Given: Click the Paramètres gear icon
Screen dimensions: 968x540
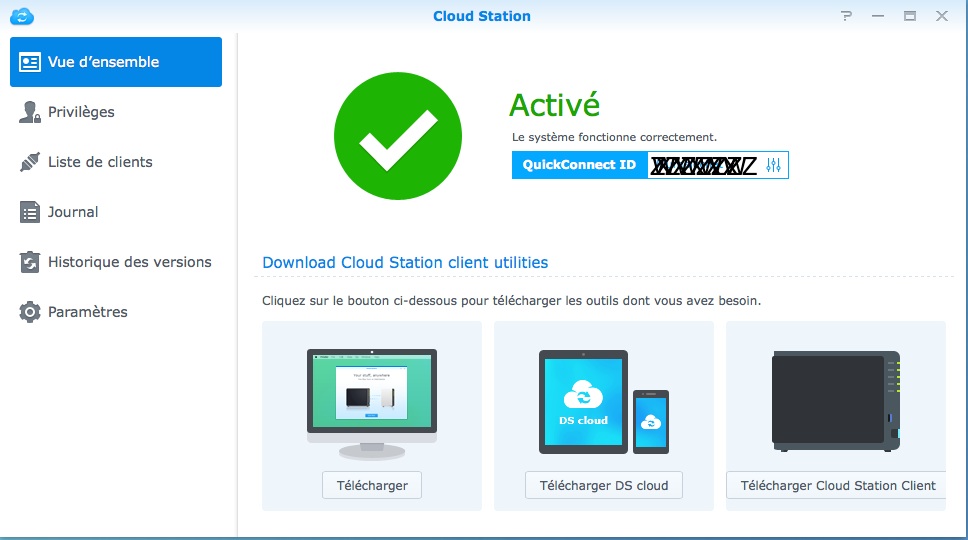Looking at the screenshot, I should (x=30, y=312).
